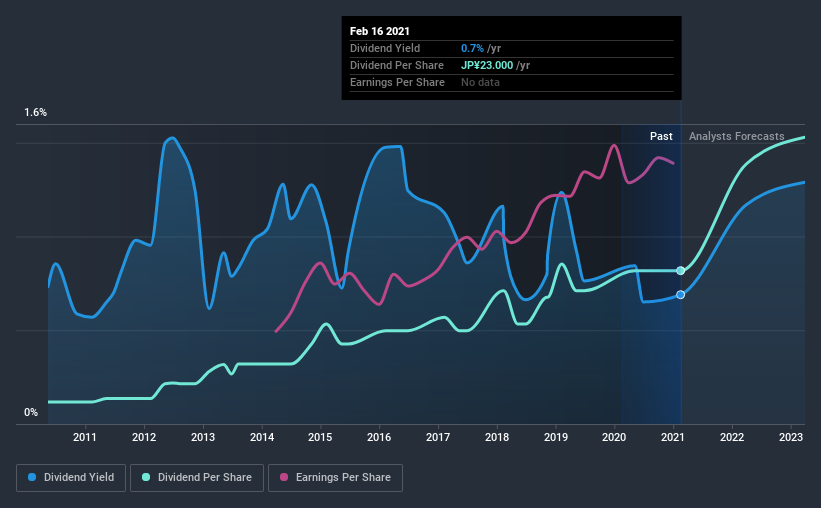Click the JP¥23.000 tooltip value
This screenshot has height=508, width=821.
point(487,65)
